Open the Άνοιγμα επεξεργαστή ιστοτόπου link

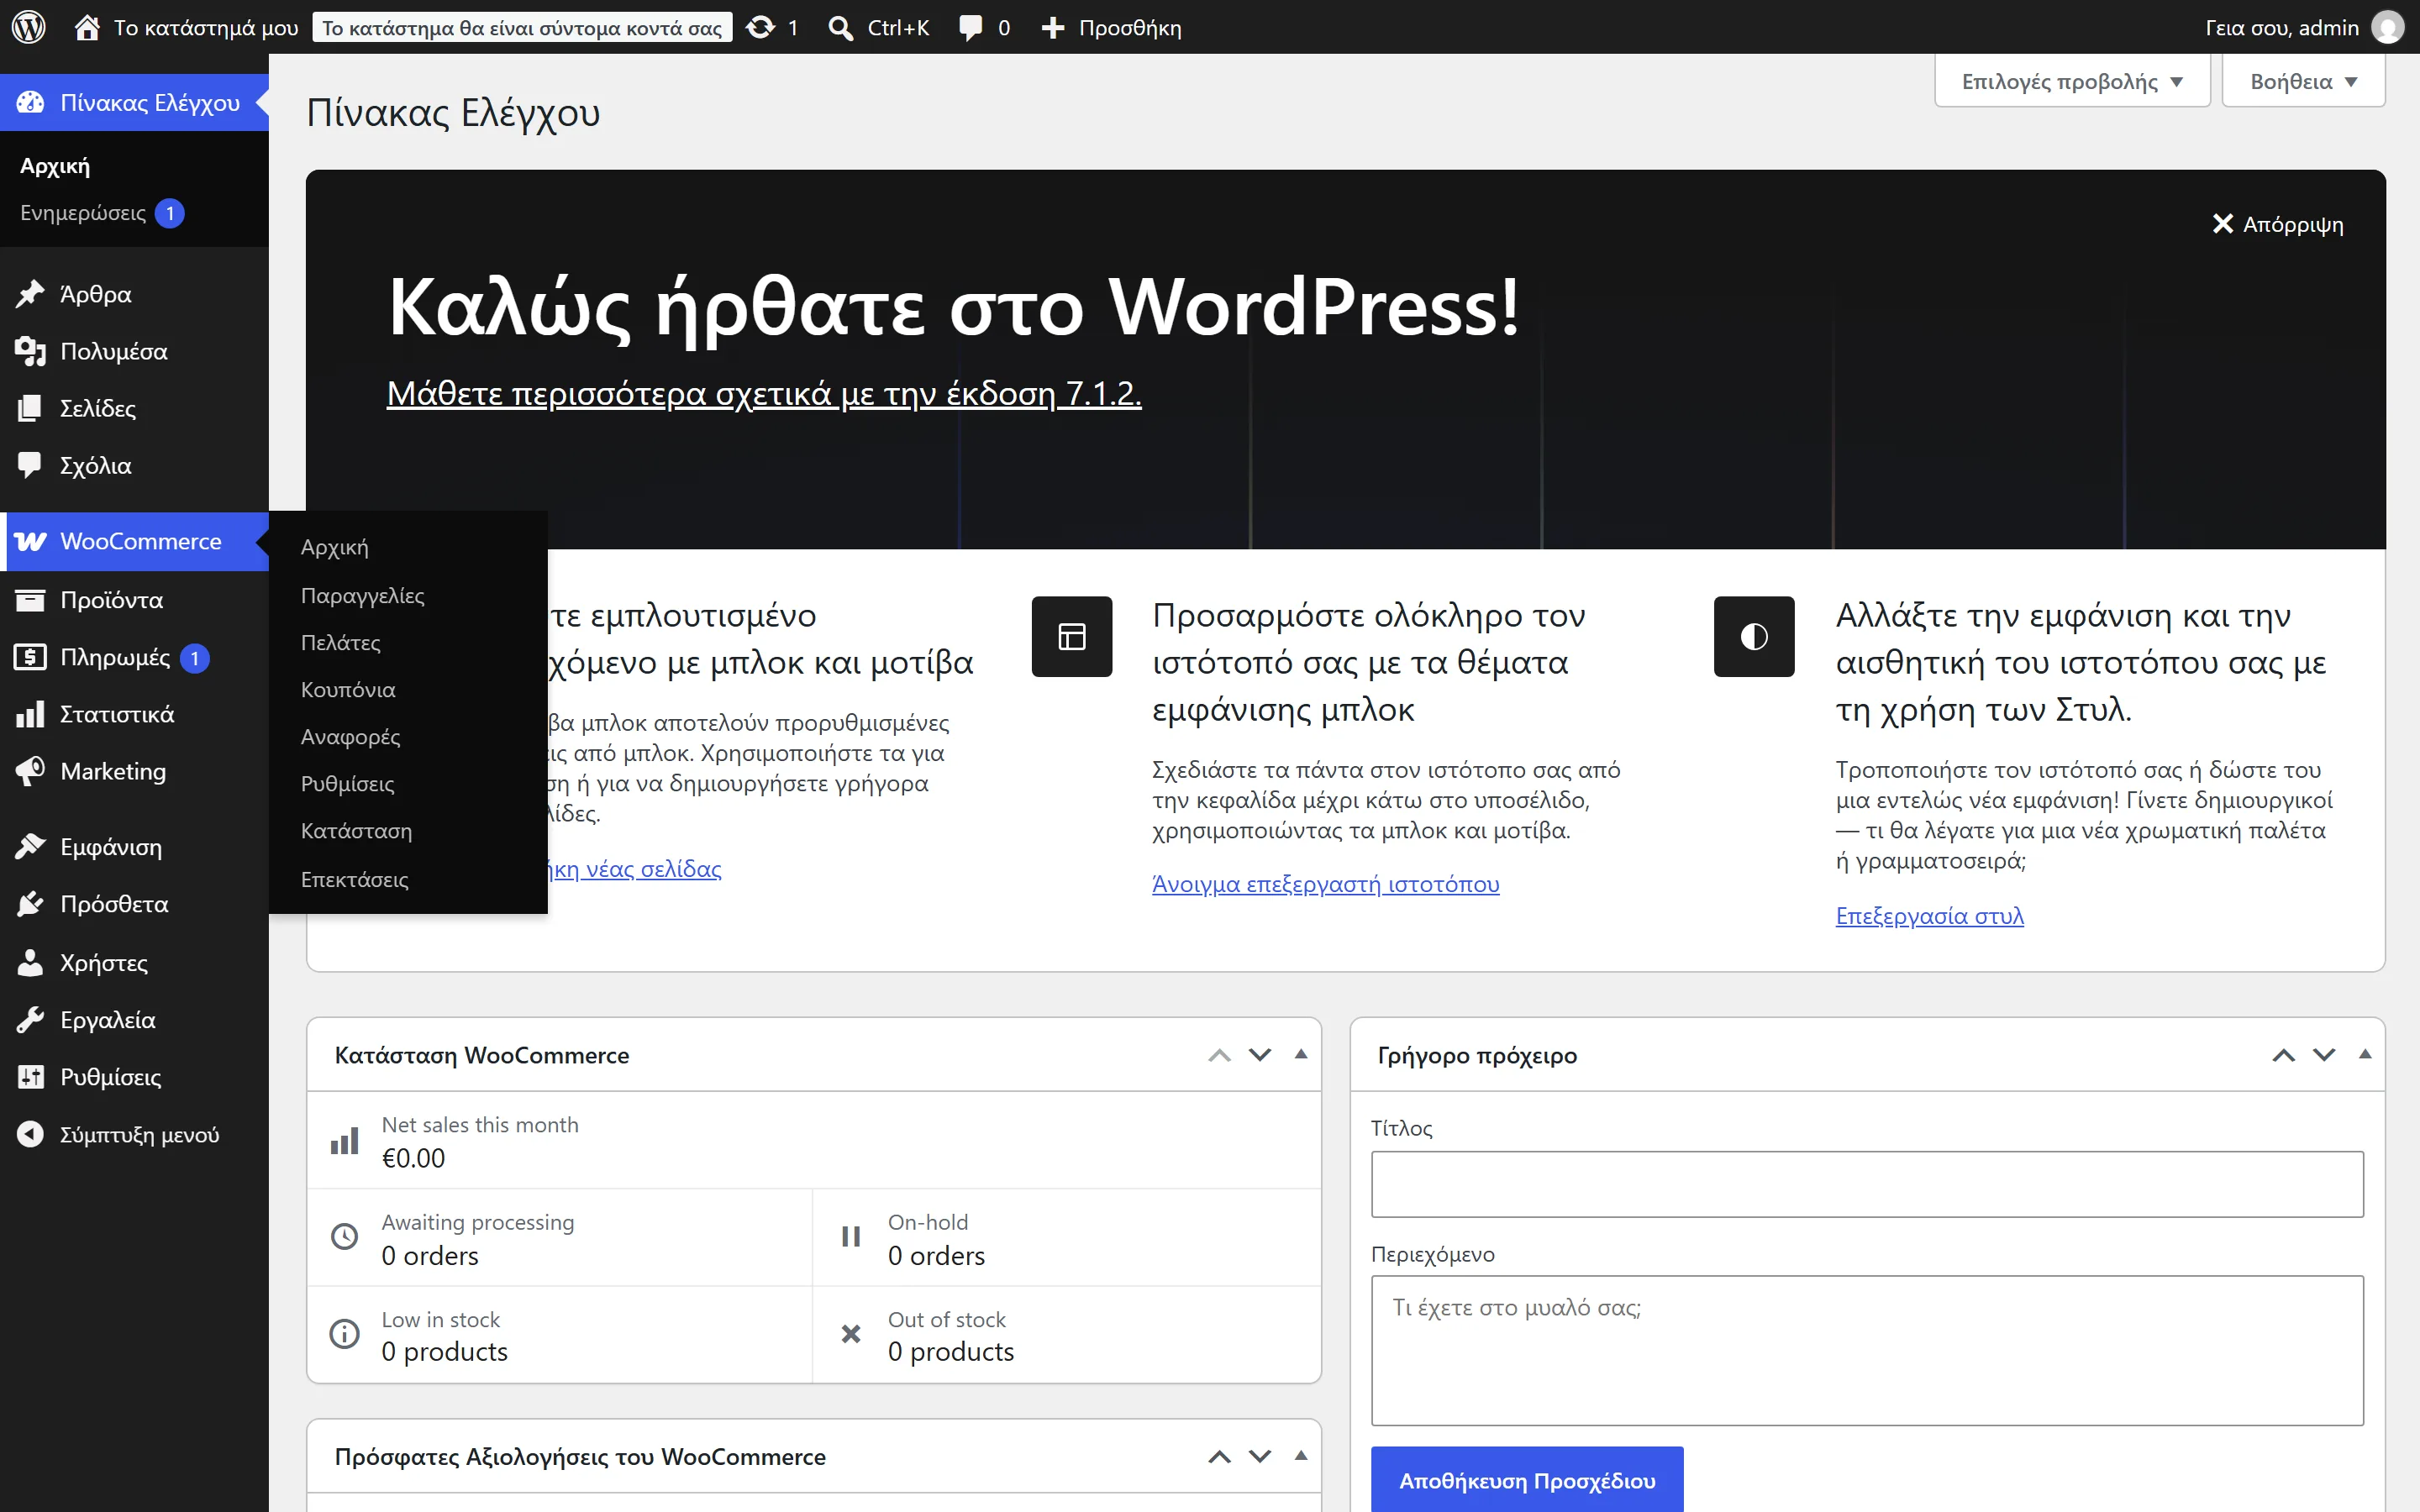pyautogui.click(x=1325, y=884)
